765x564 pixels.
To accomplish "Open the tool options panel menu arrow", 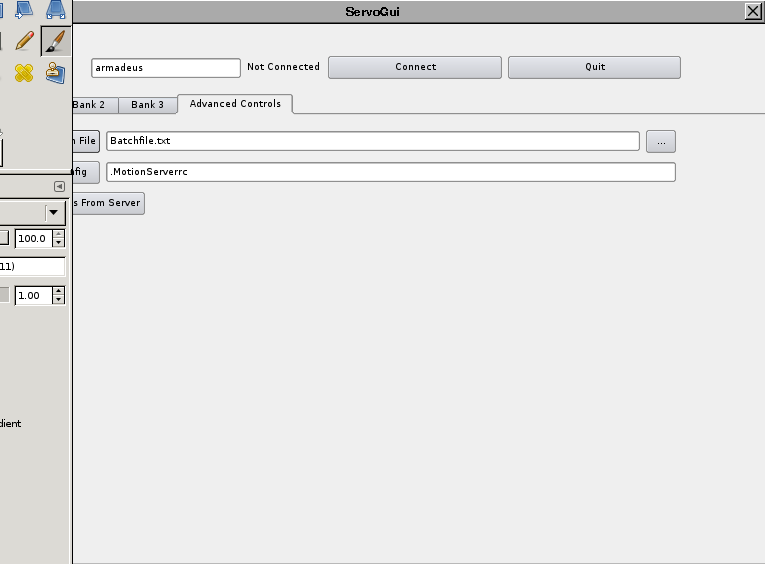I will 59,186.
